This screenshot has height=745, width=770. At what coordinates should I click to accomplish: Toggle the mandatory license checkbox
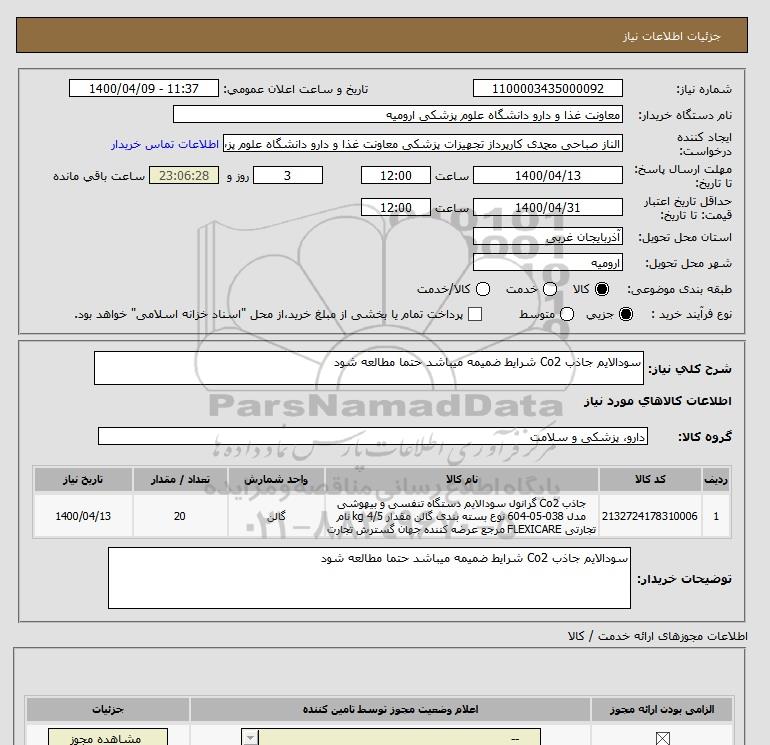pyautogui.click(x=662, y=738)
